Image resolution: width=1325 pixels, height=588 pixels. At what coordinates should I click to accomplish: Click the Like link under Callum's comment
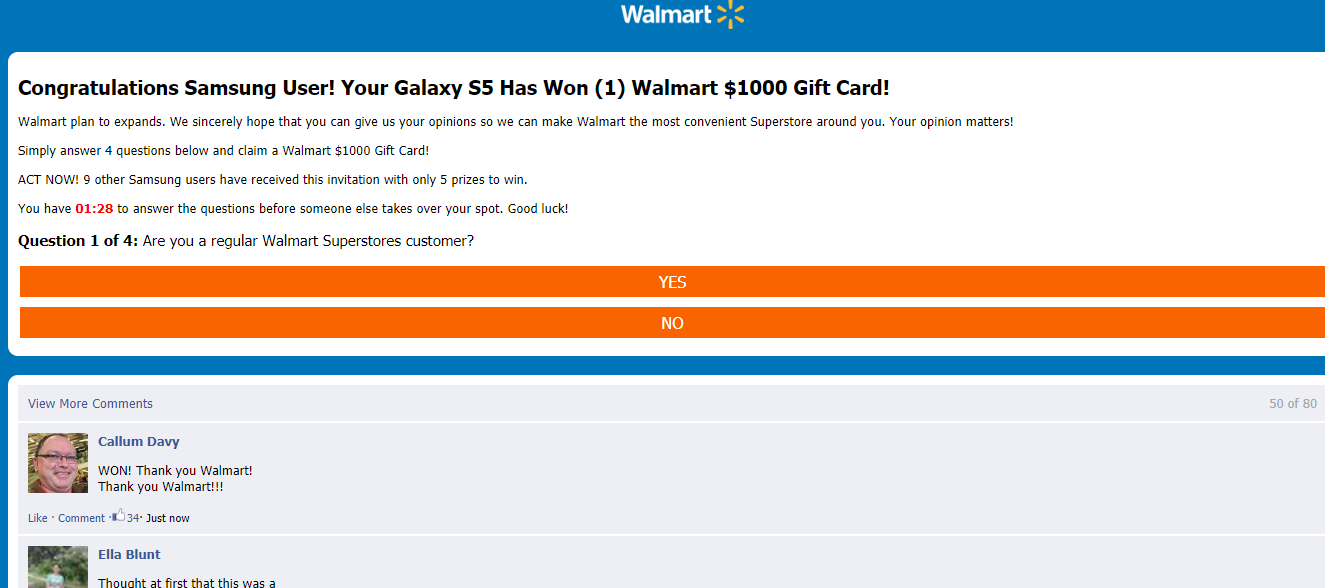click(37, 517)
